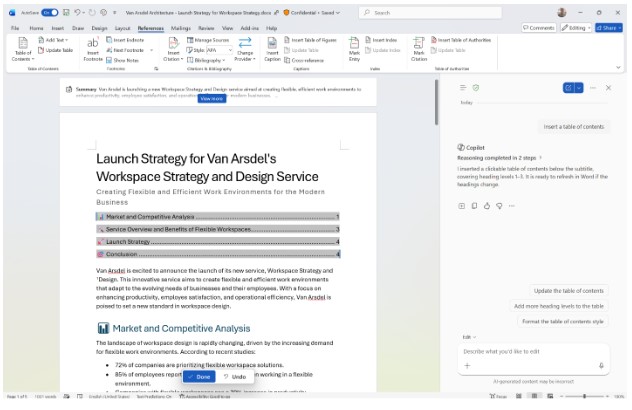Screen dimensions: 632x410
Task: Save the document with the floppy icon
Action: pyautogui.click(x=66, y=12)
